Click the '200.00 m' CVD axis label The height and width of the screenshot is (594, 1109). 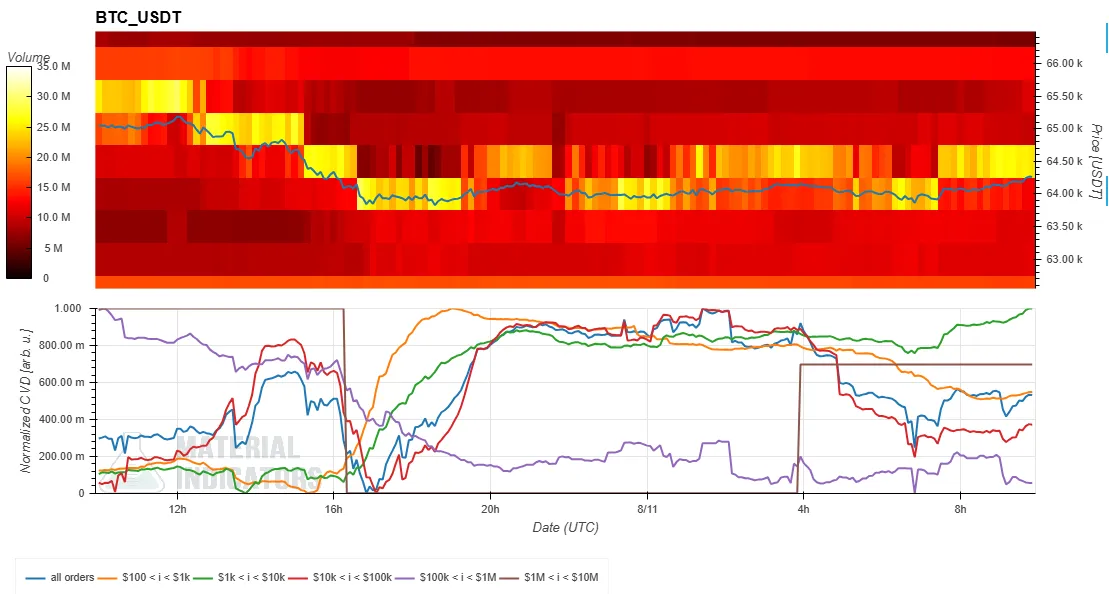tap(62, 456)
